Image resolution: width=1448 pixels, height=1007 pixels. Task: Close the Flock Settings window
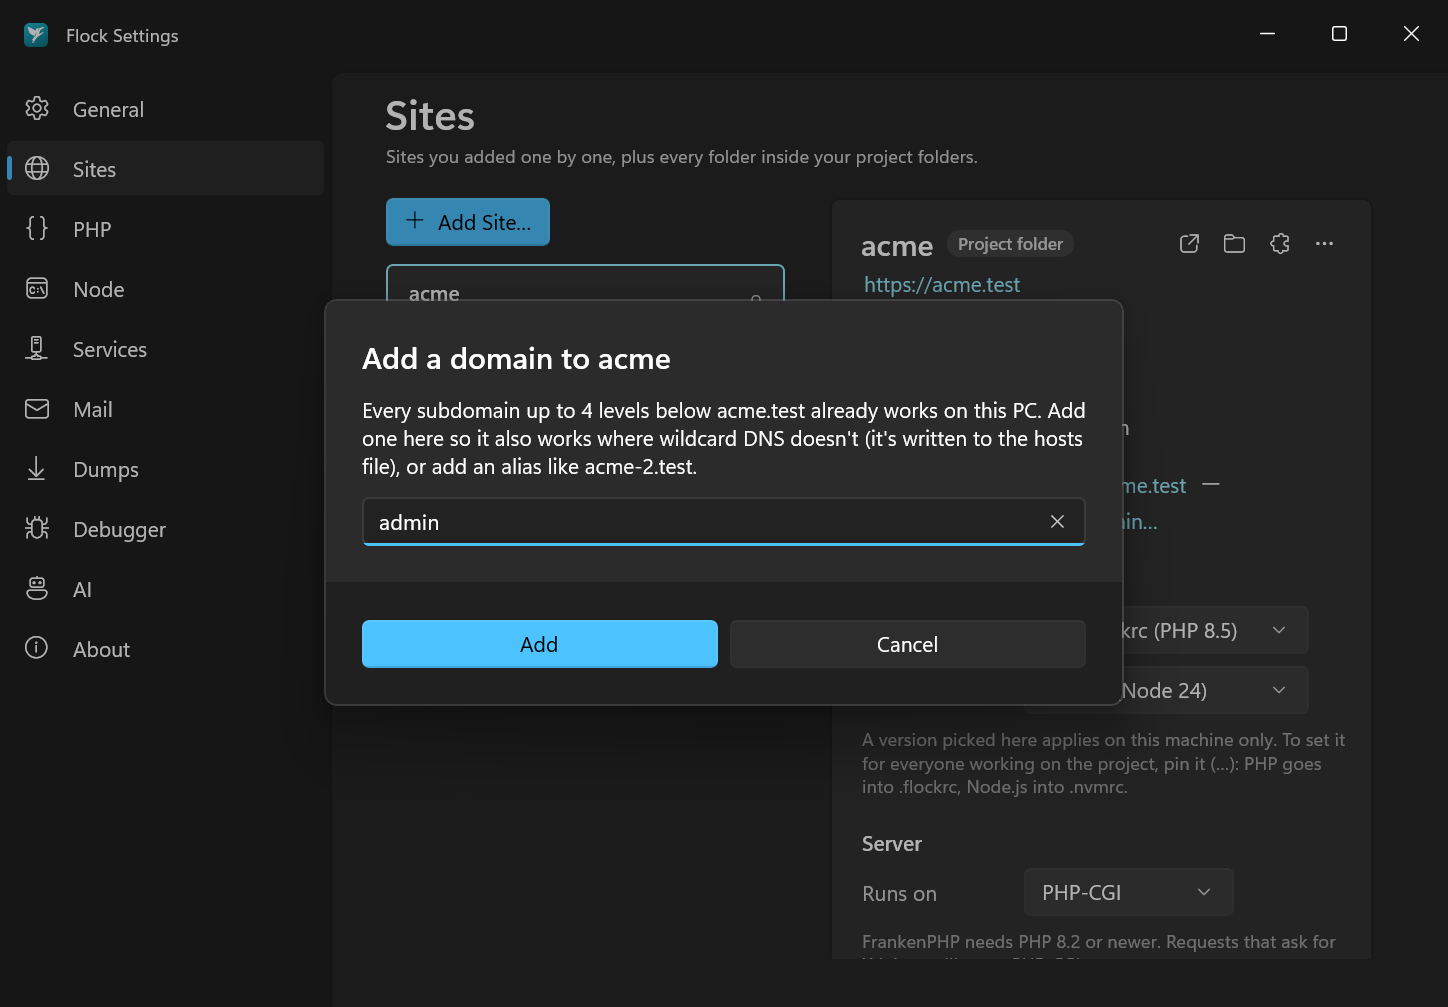pyautogui.click(x=1411, y=34)
